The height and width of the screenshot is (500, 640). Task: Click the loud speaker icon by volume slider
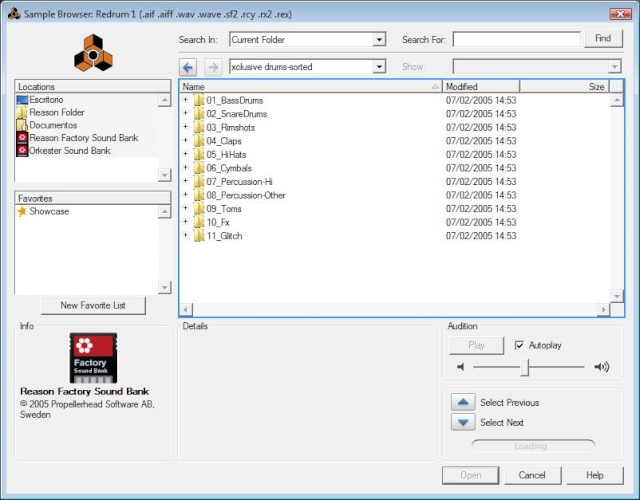pos(602,367)
